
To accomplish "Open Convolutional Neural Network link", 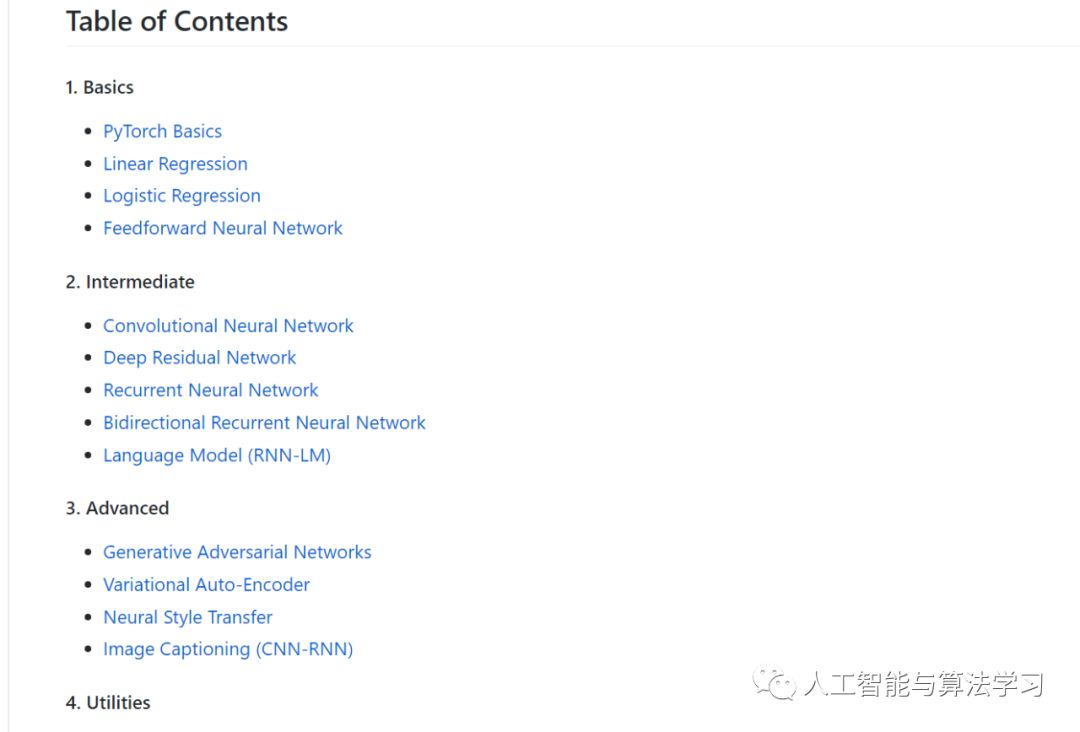I will [x=228, y=326].
